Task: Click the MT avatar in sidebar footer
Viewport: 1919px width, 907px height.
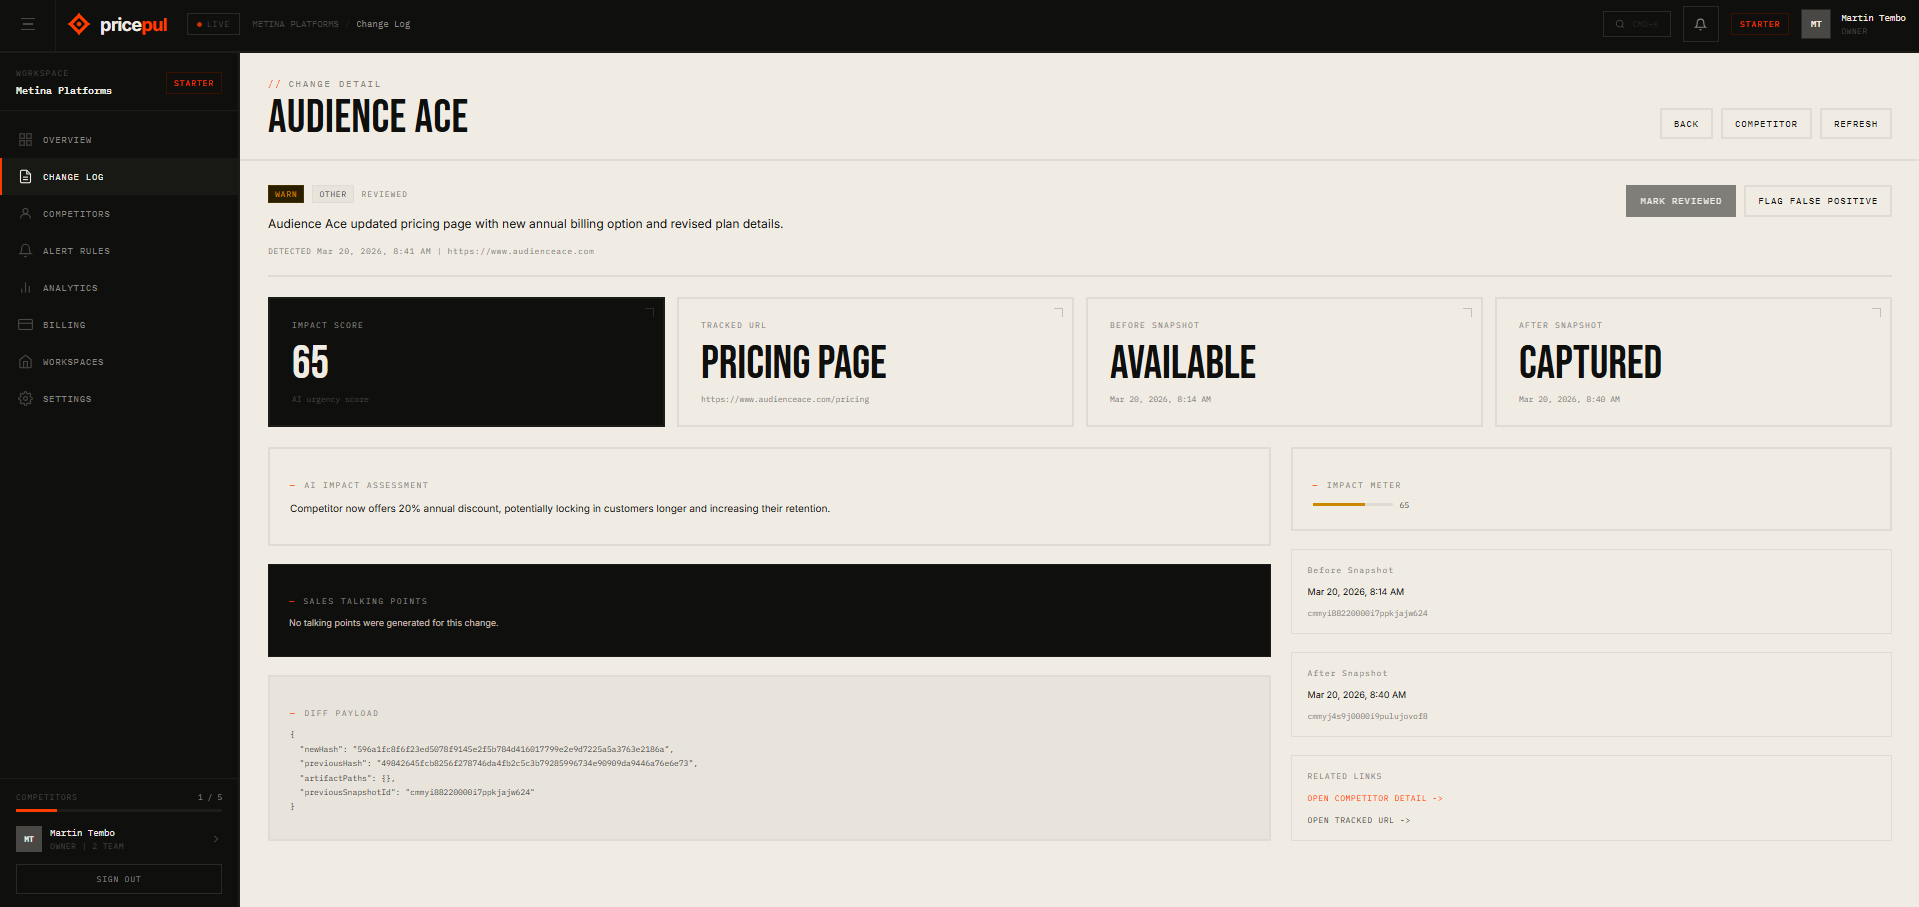Action: click(x=29, y=839)
